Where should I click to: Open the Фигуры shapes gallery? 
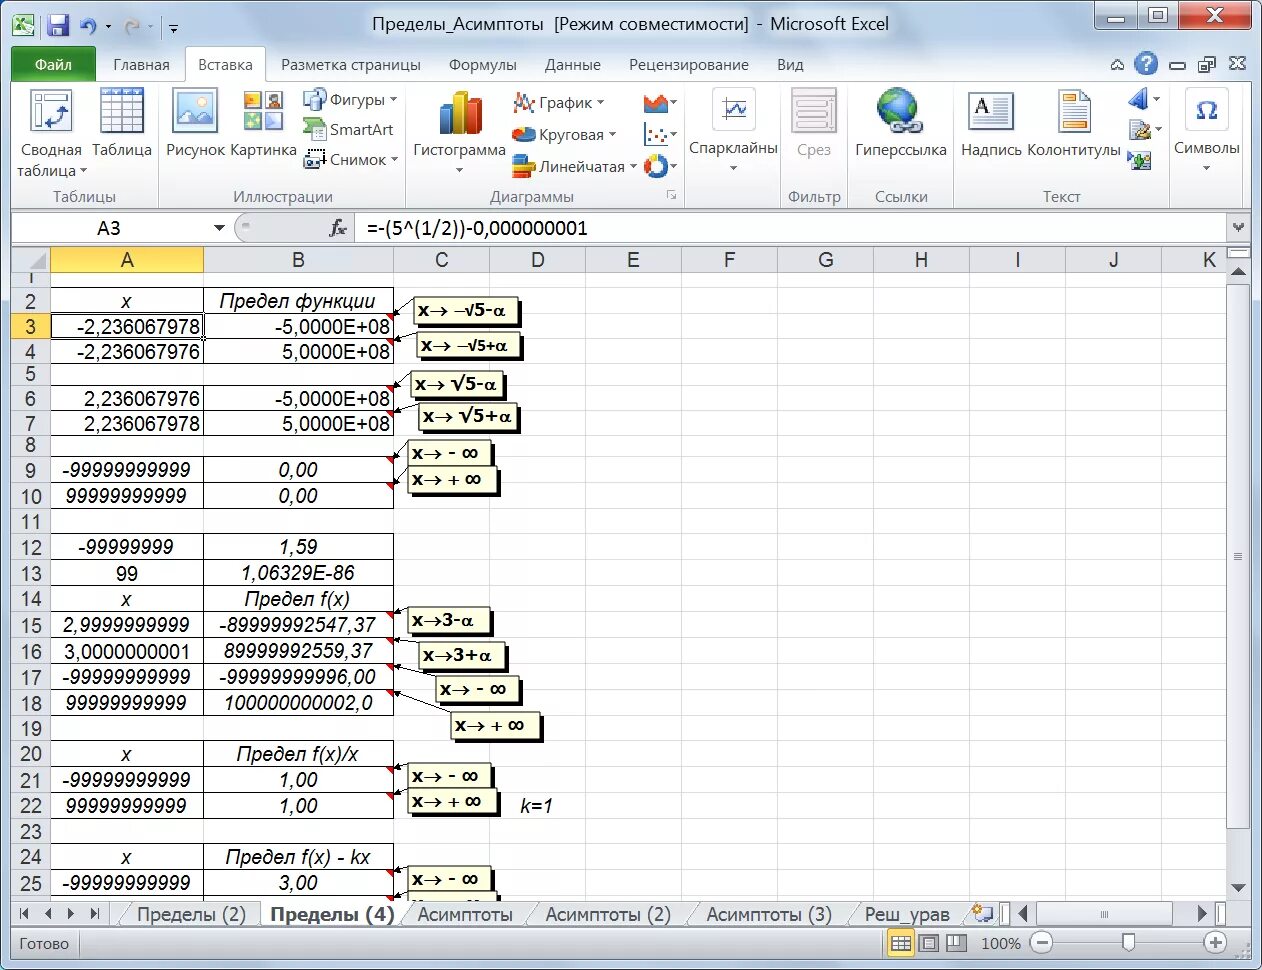coord(350,100)
